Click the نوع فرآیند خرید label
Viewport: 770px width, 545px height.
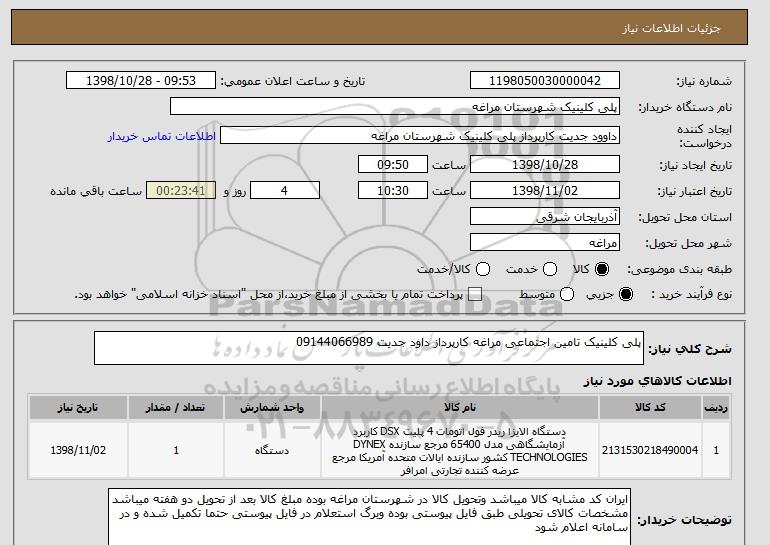coord(691,294)
